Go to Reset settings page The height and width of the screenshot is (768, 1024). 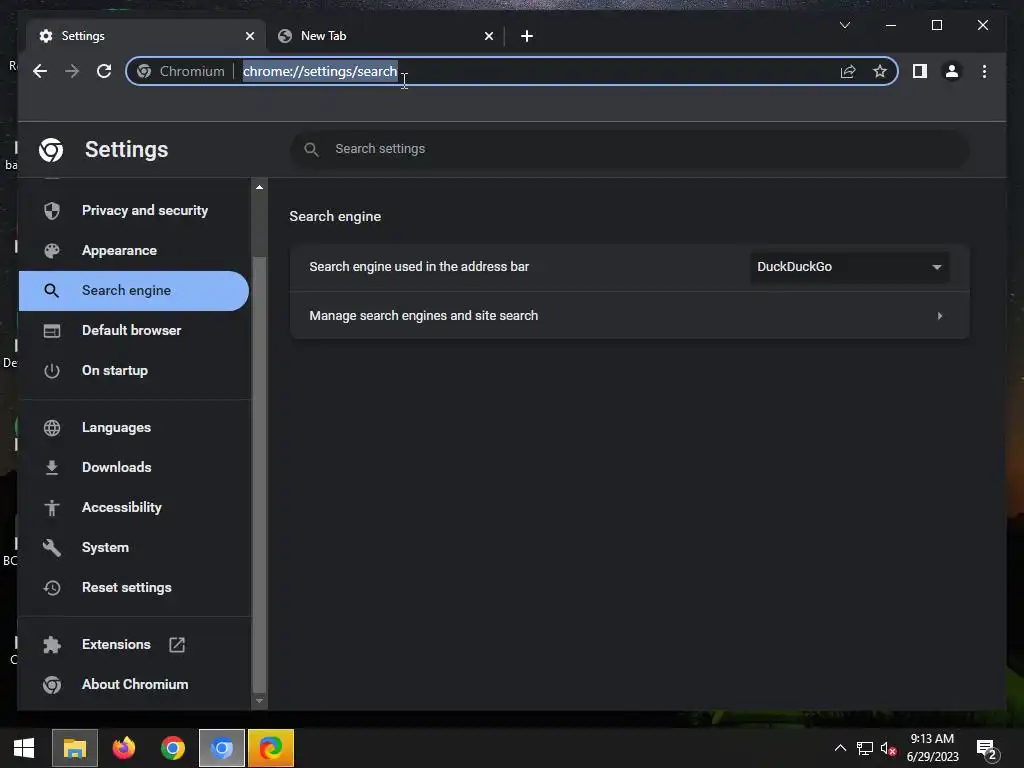point(134,588)
